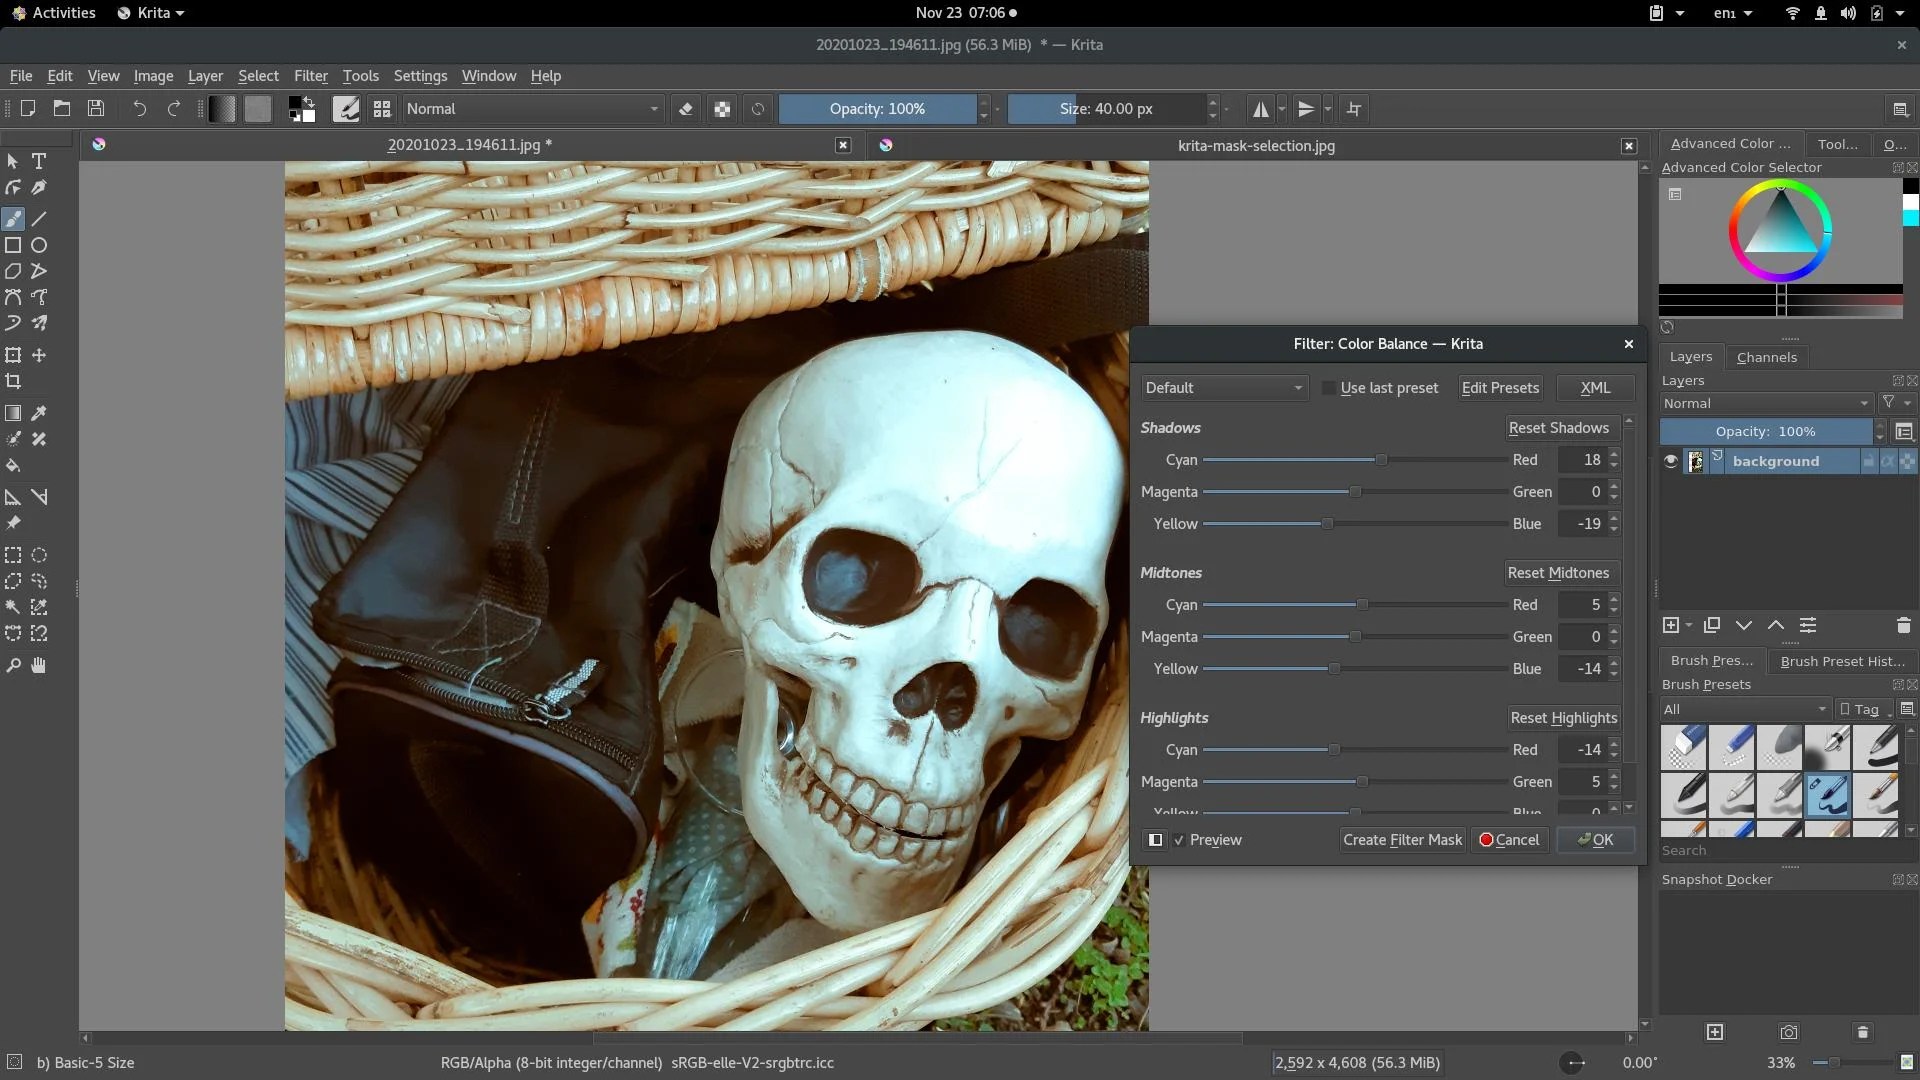Click the Reset Shadows button
Viewport: 1920px width, 1080px height.
click(x=1560, y=427)
